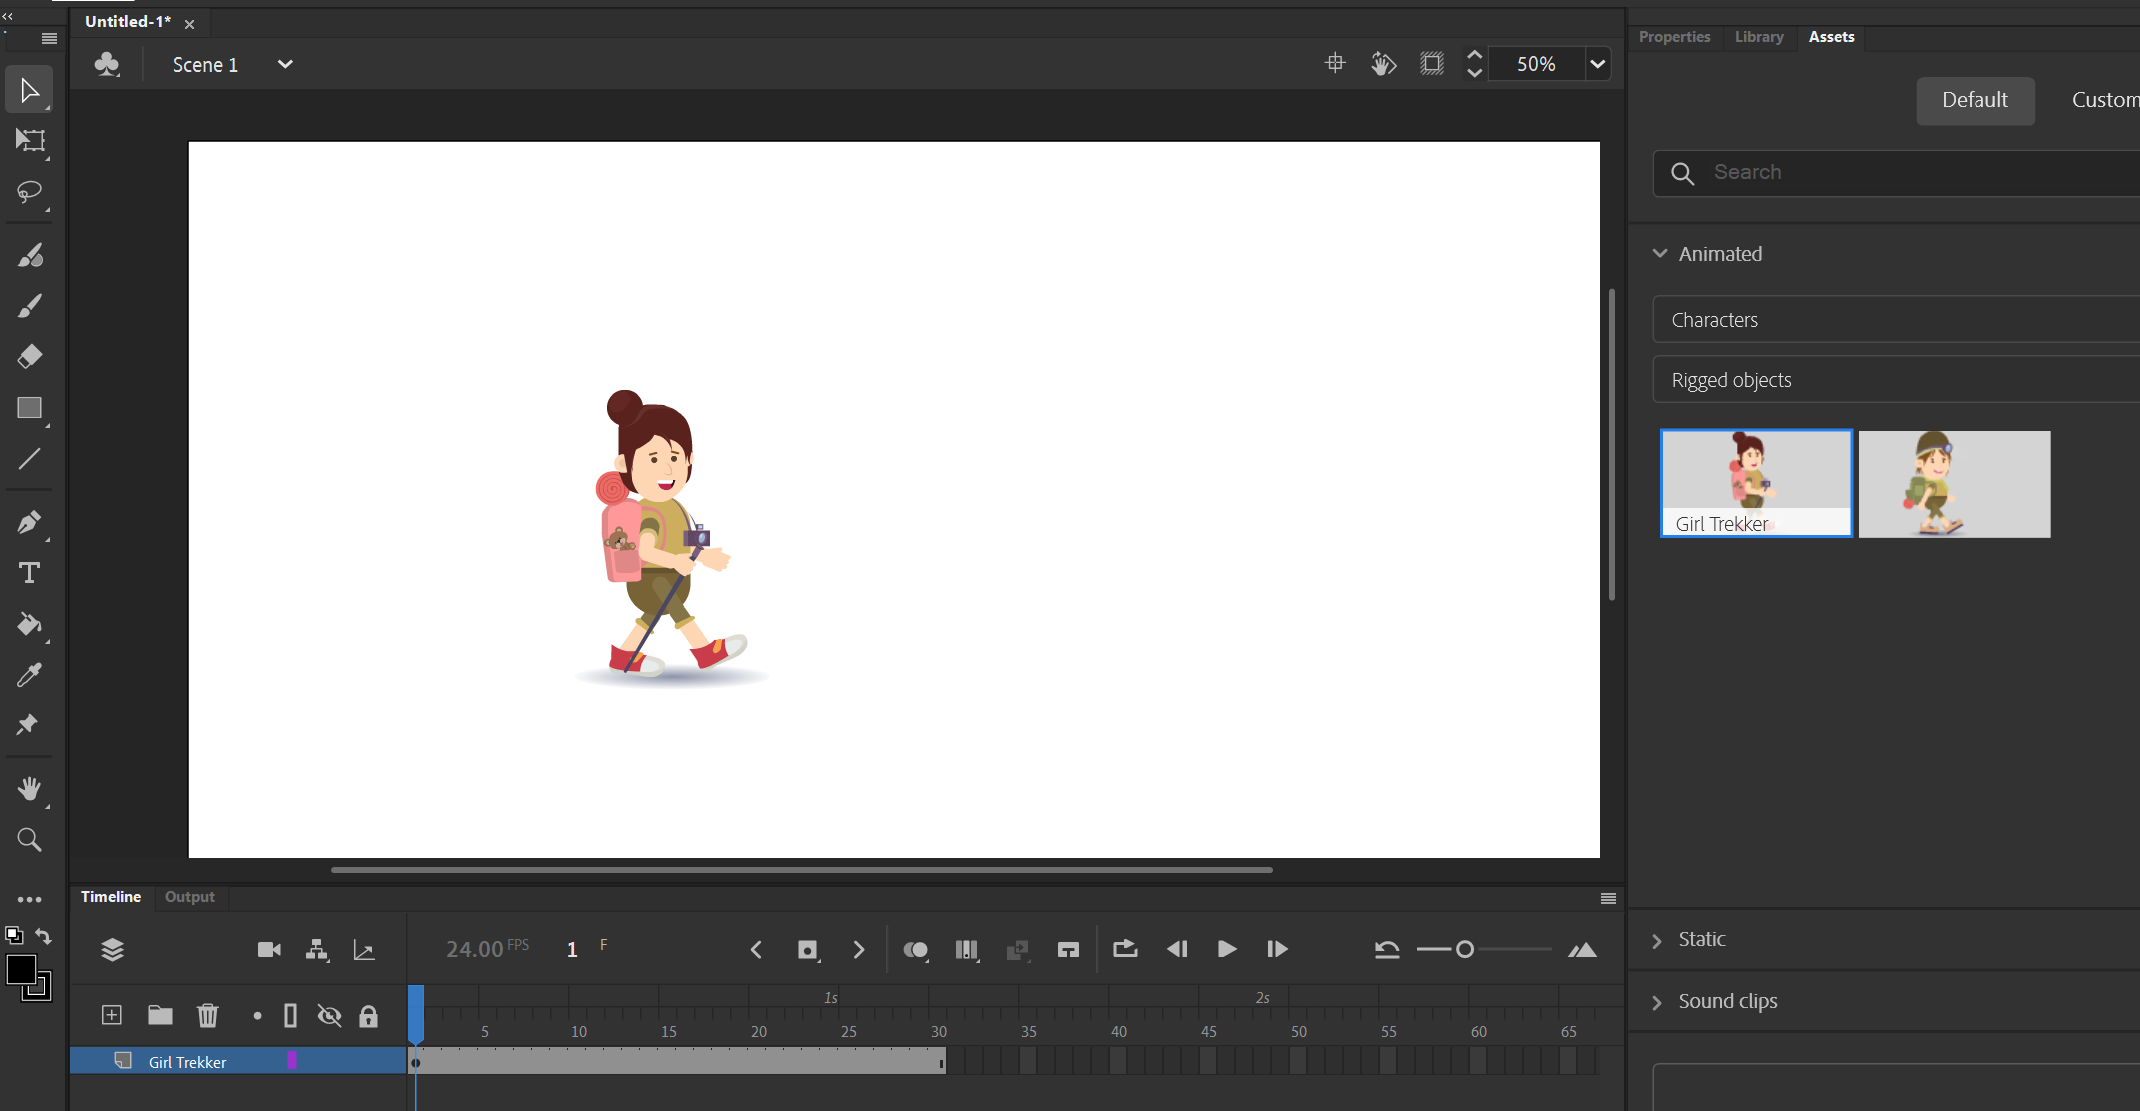Adjust the timeline zoom slider handle

[1465, 949]
